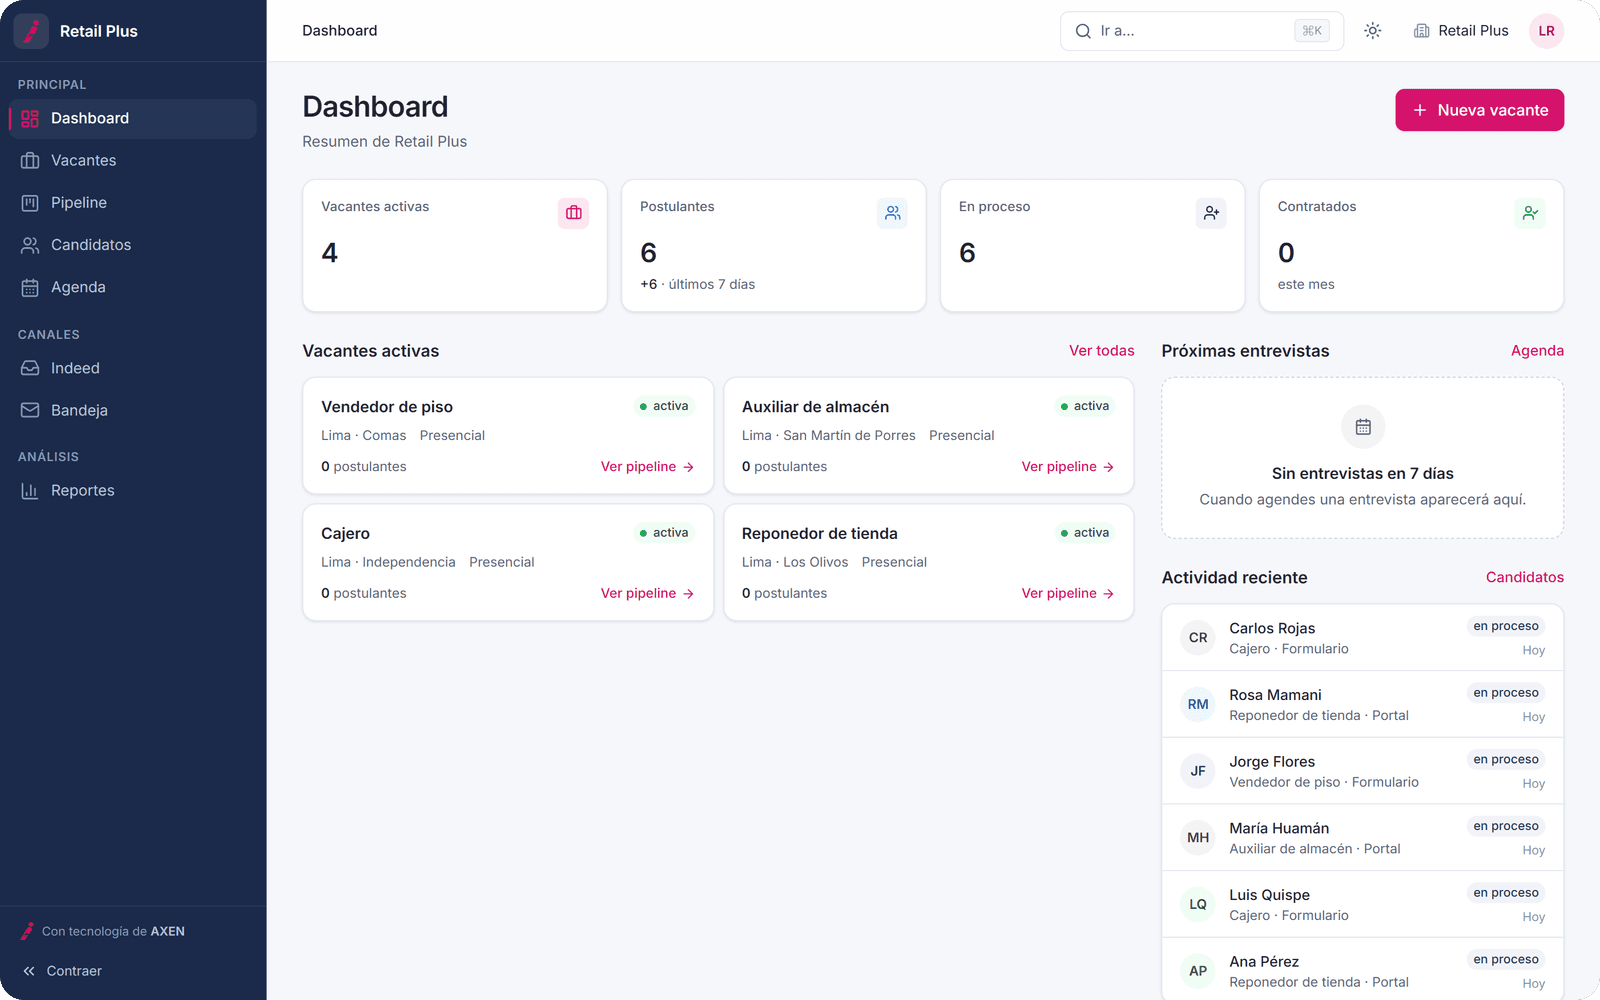Click the Contratados user-check card icon
The image size is (1600, 1000).
[x=1530, y=213]
